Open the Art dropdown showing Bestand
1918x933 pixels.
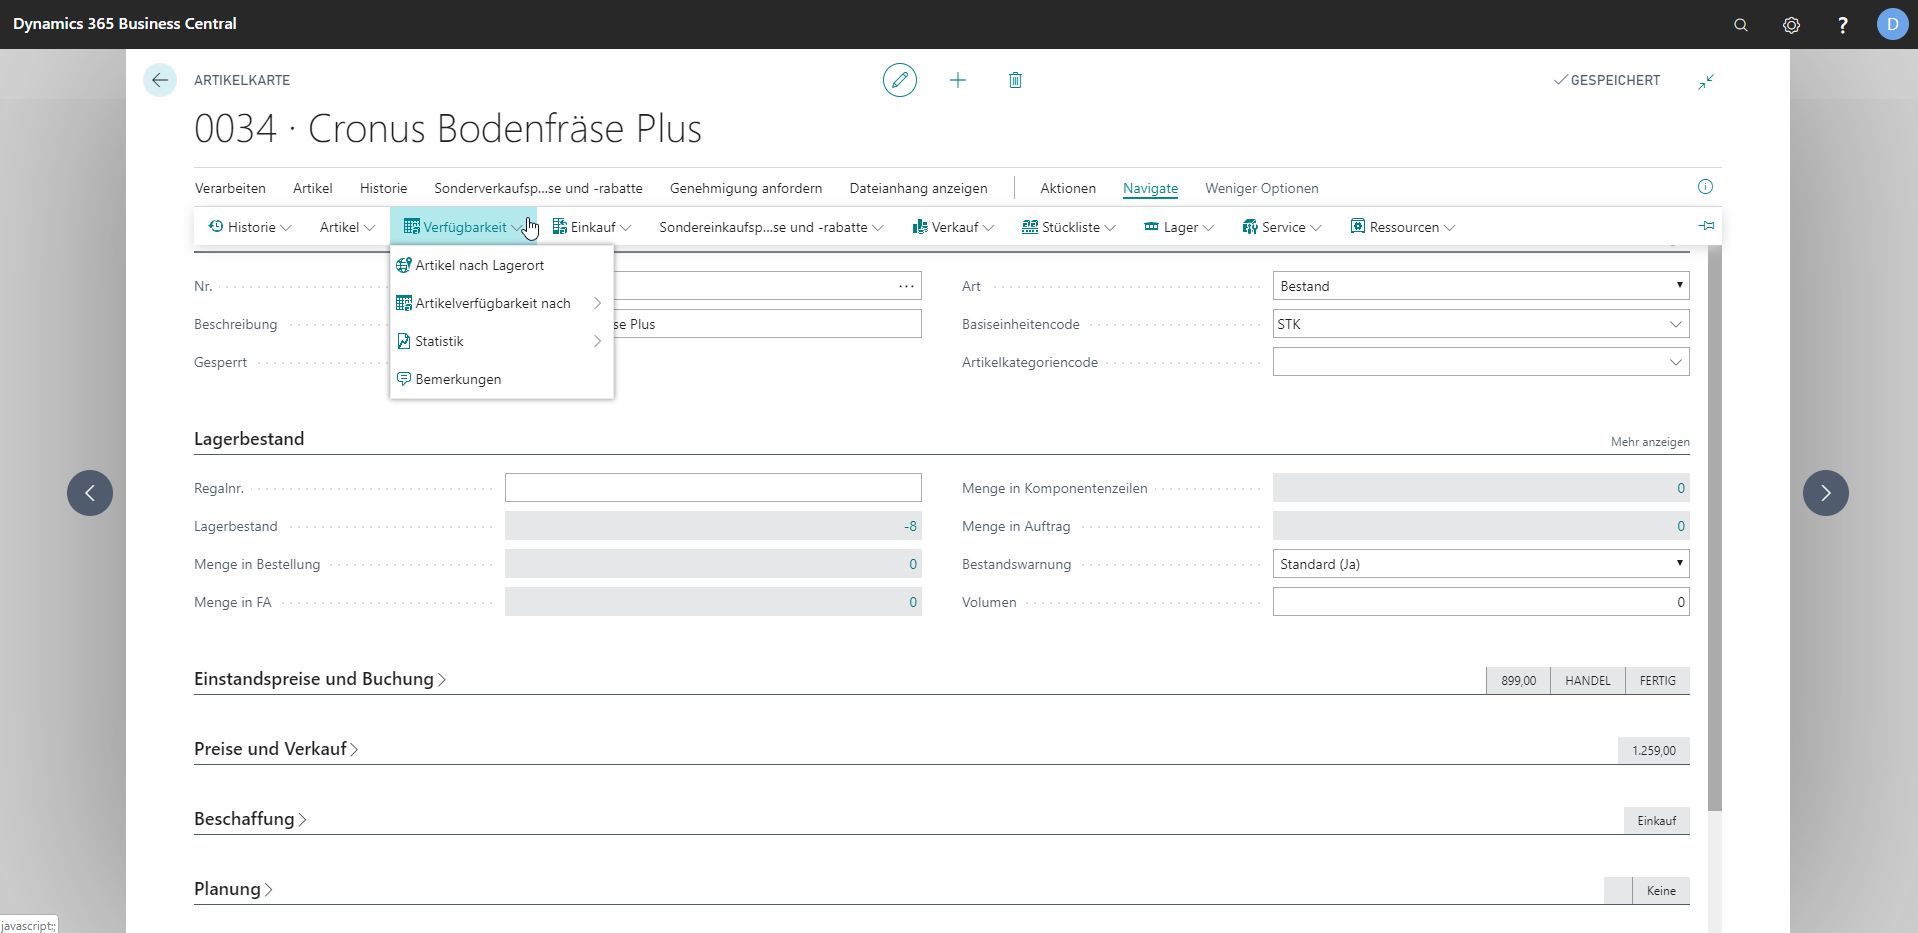pyautogui.click(x=1481, y=286)
